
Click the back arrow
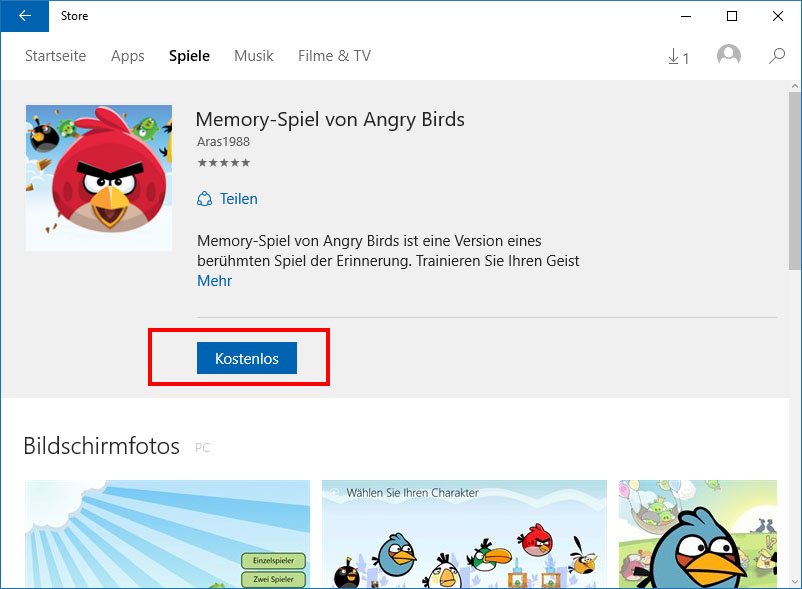(23, 16)
